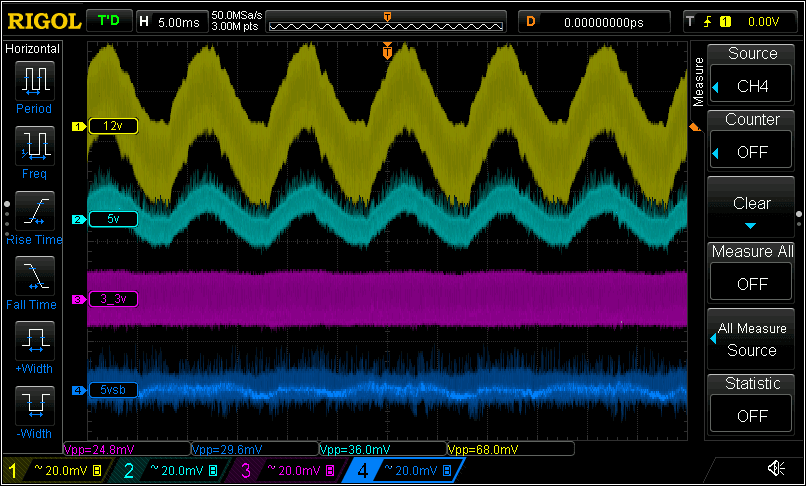Screen dimensions: 806x486
Task: Click channel 1 yellow ground marker
Action: tap(78, 126)
